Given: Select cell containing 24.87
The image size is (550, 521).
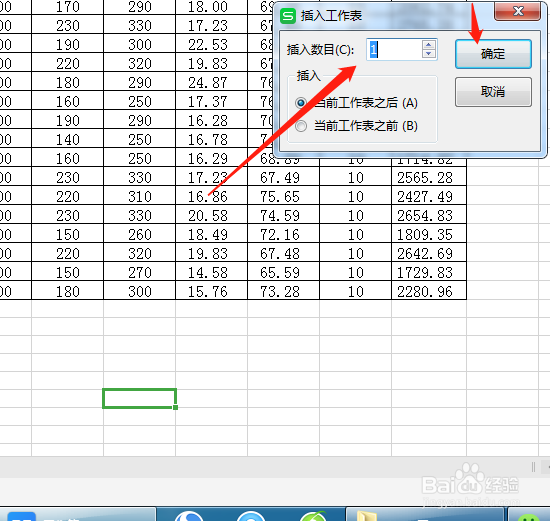Looking at the screenshot, I should (211, 81).
